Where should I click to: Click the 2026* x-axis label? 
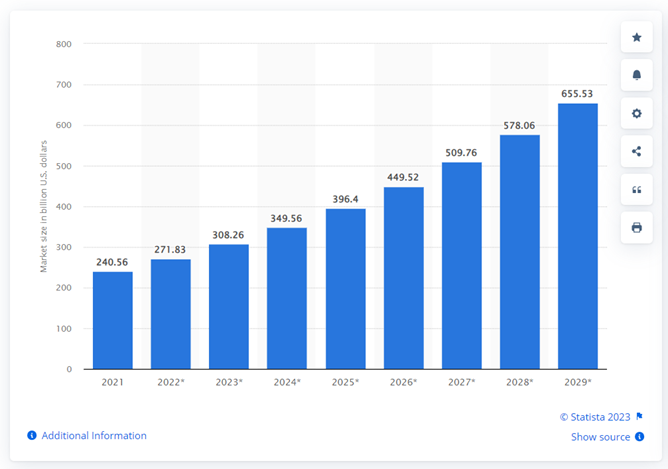(x=403, y=382)
